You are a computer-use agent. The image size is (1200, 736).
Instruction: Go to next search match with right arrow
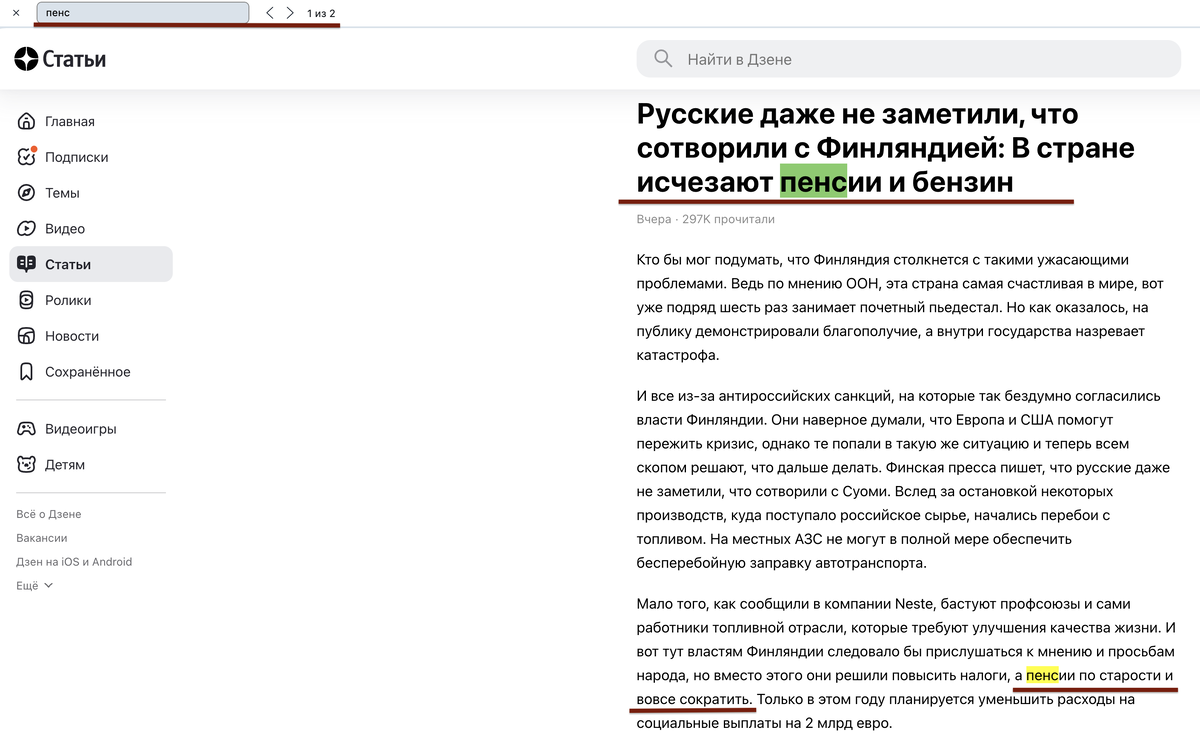[290, 14]
